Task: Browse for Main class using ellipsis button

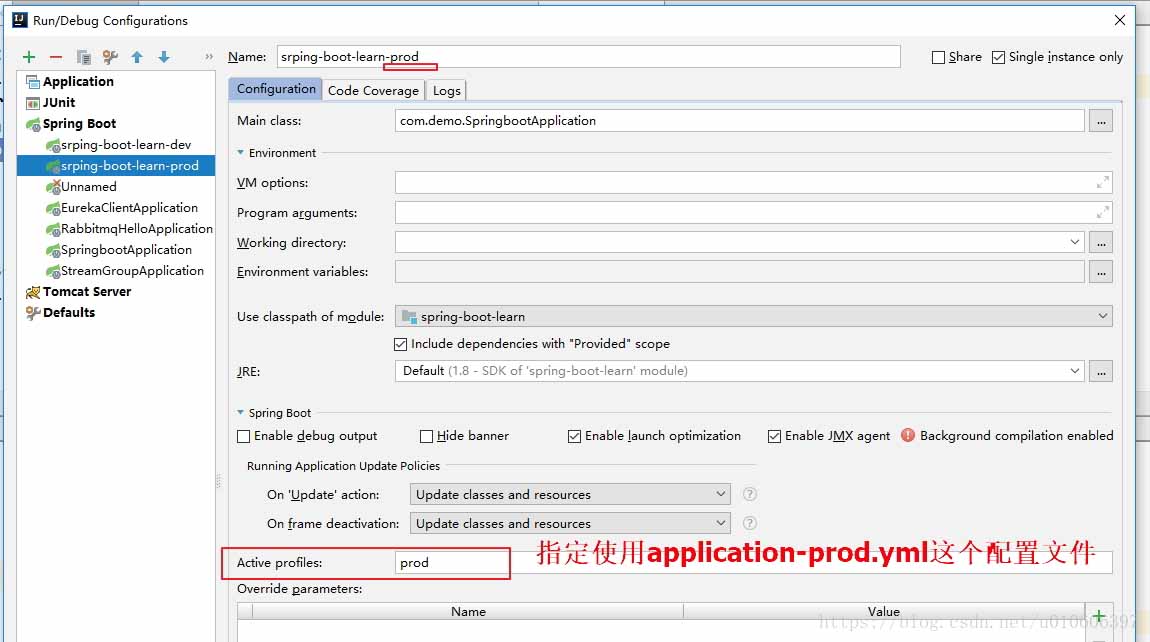Action: (x=1101, y=120)
